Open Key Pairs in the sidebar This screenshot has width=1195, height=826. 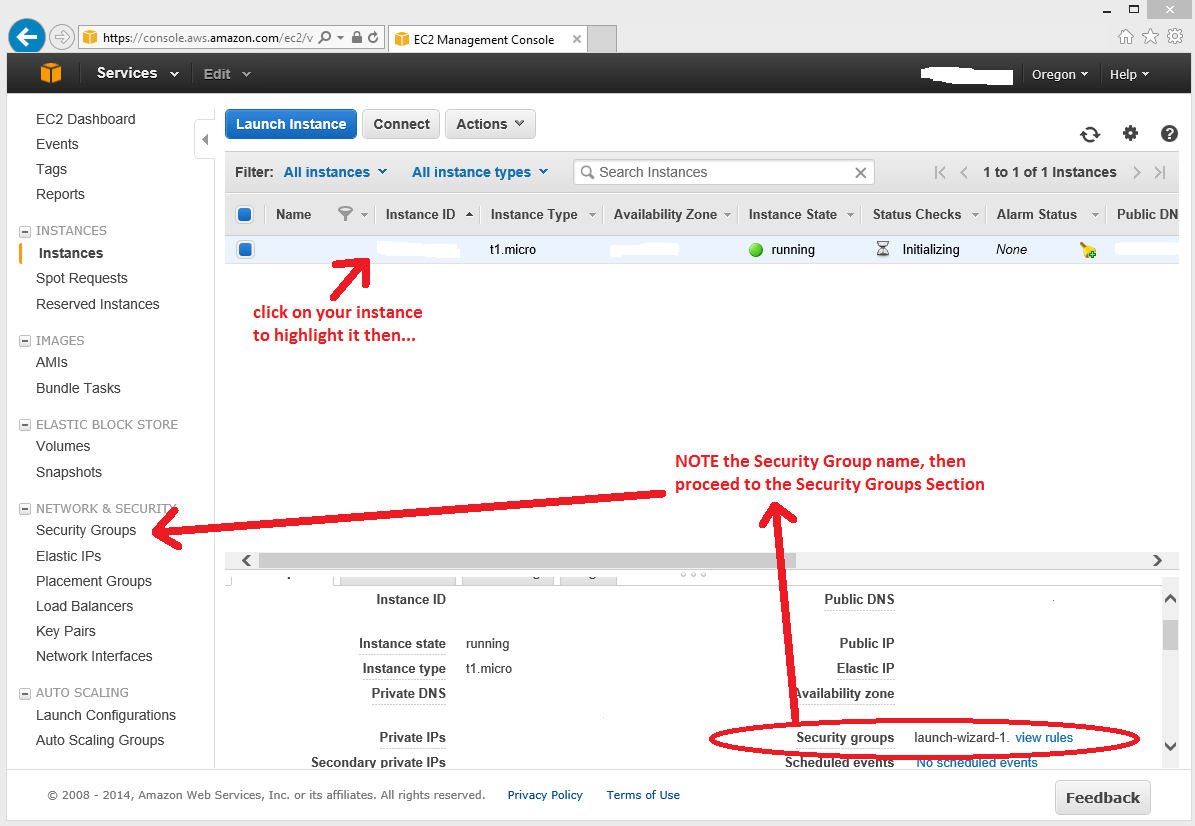[x=66, y=631]
